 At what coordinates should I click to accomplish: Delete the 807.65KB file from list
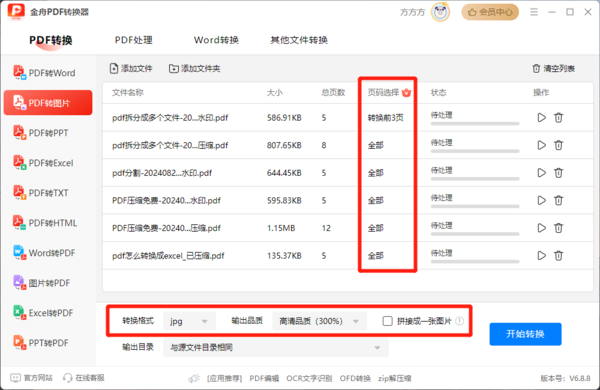(559, 145)
